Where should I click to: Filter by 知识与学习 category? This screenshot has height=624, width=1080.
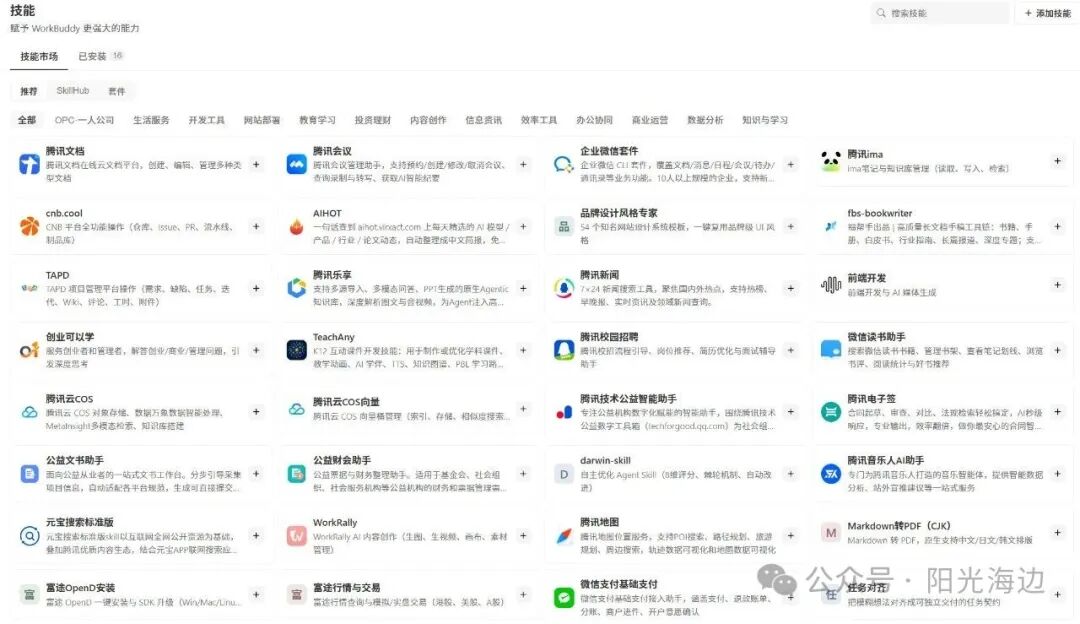pos(765,120)
